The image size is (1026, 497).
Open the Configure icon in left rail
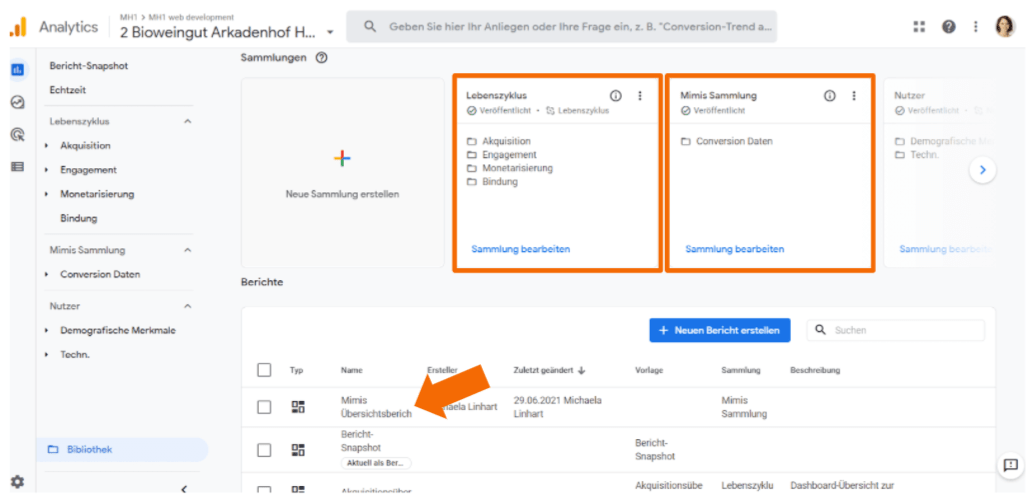pyautogui.click(x=17, y=166)
